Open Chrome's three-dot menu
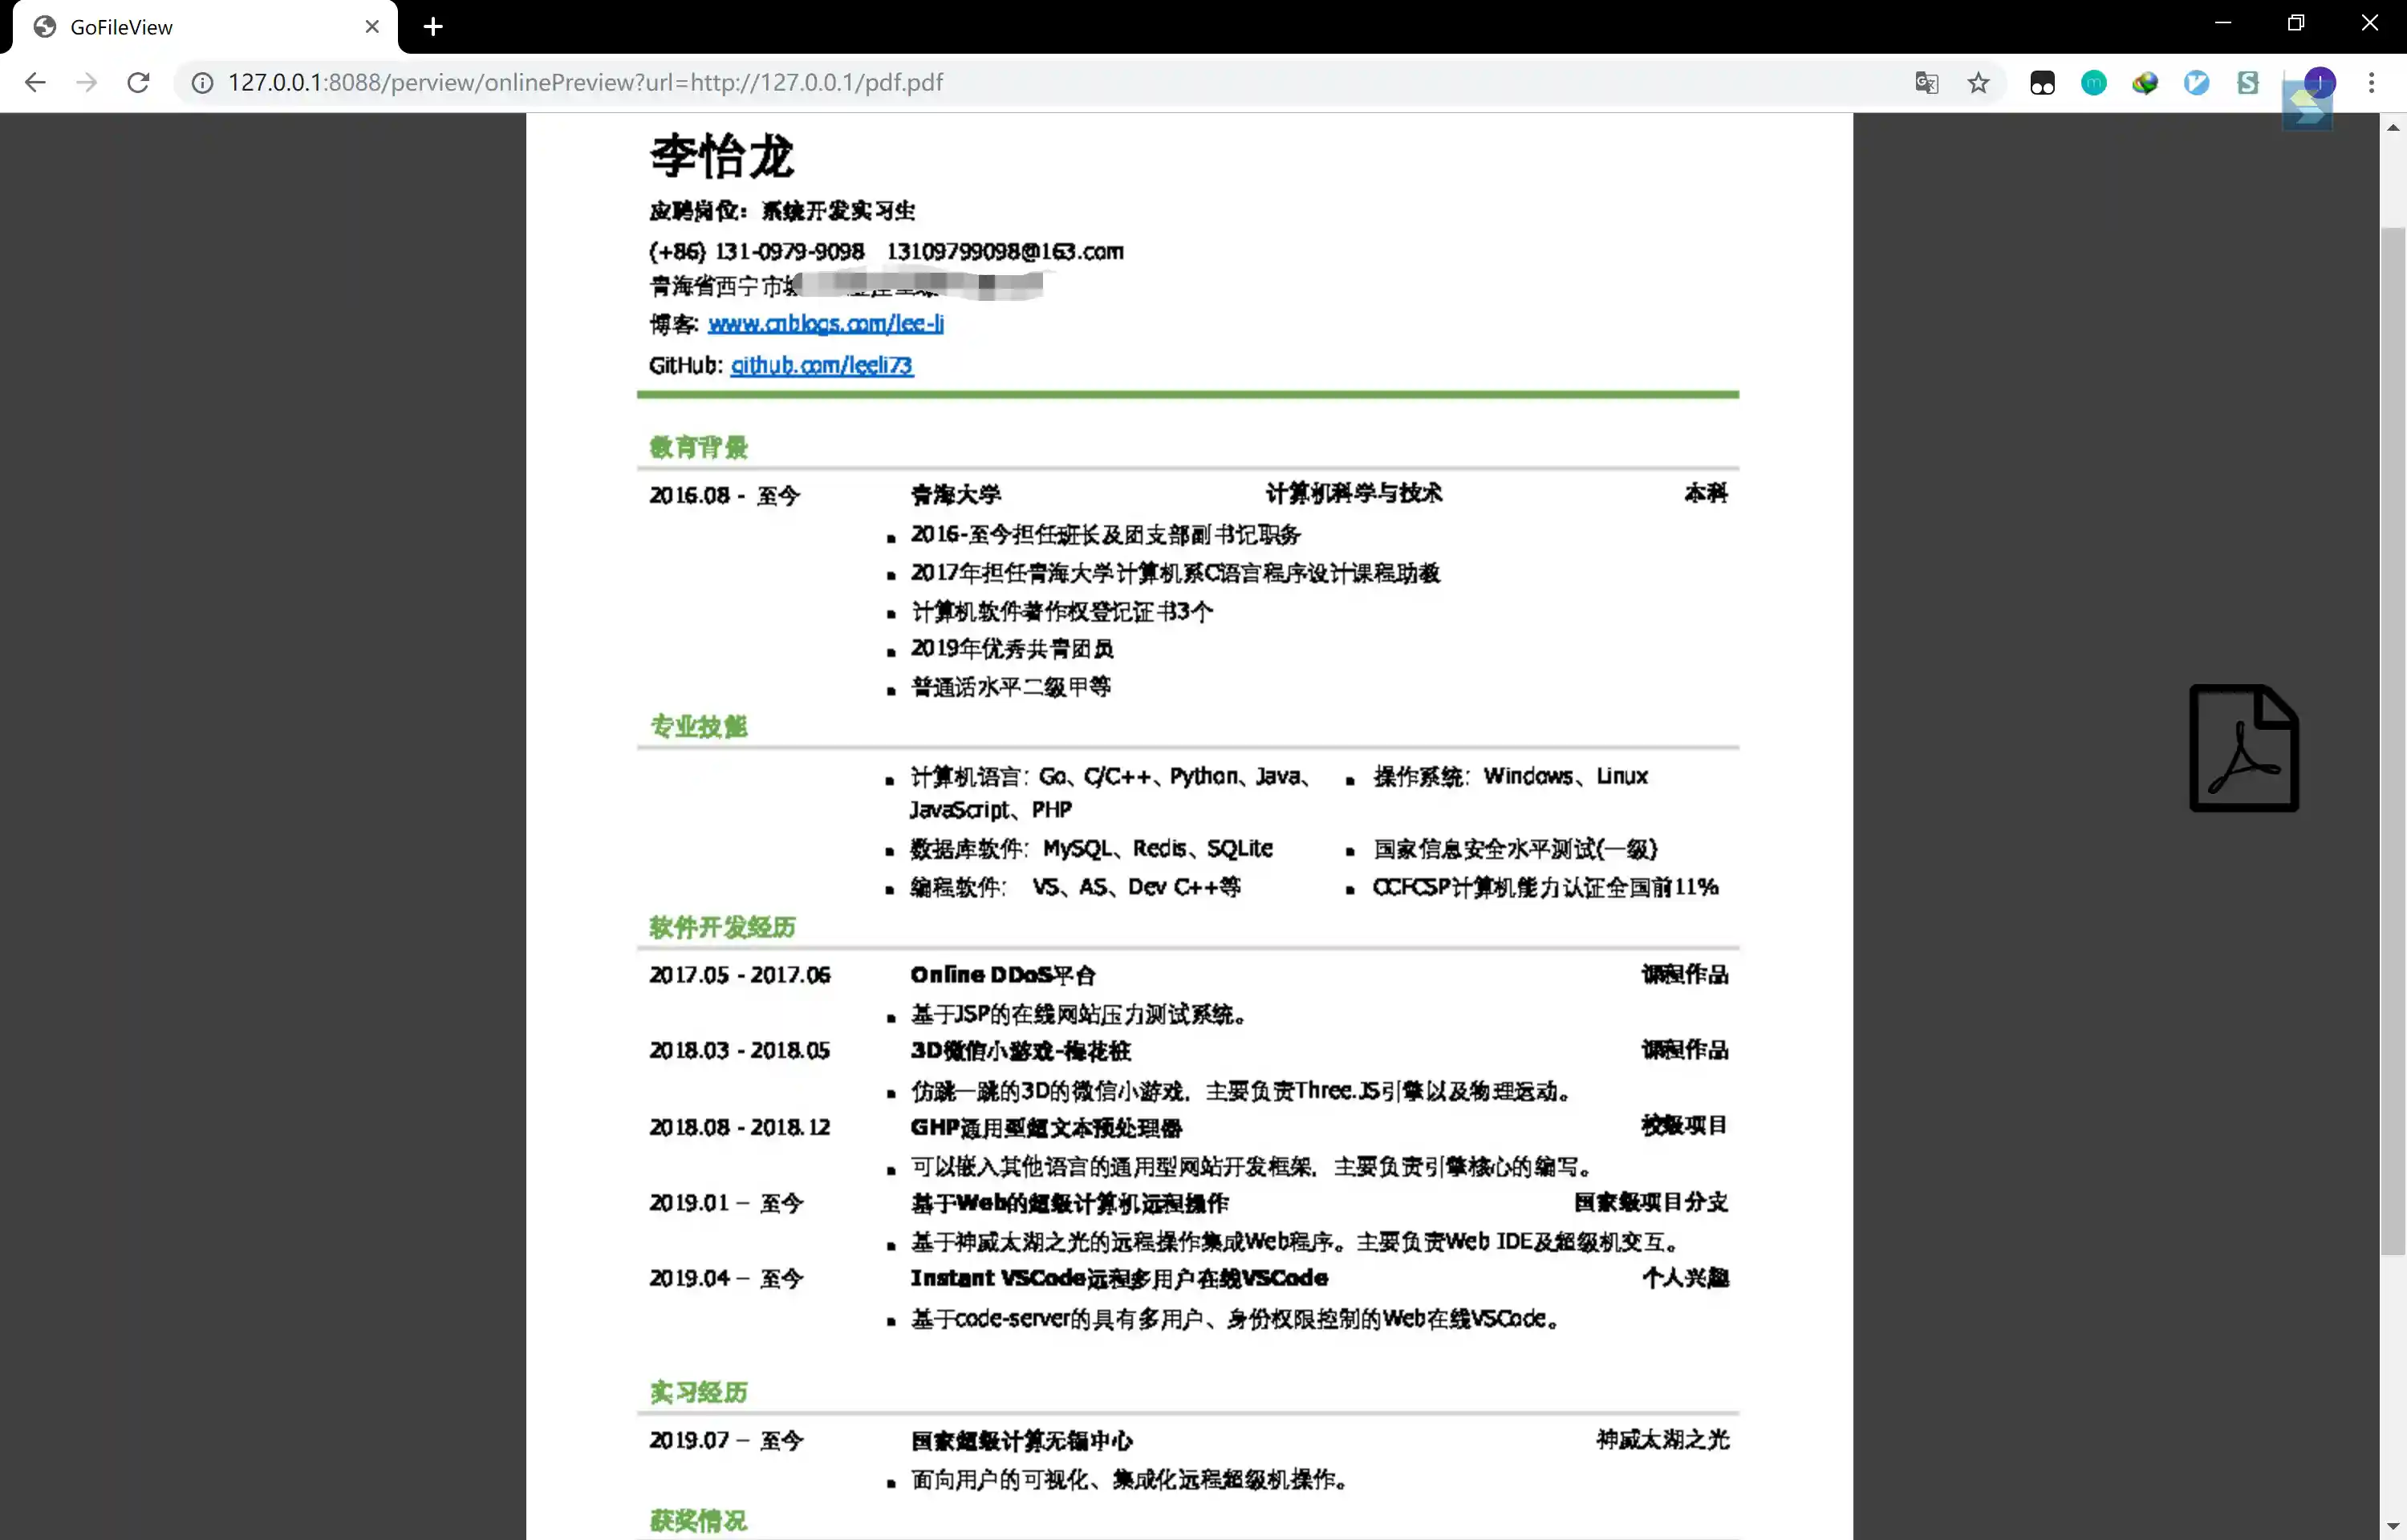Screen dimensions: 2407x1540 [x=2370, y=83]
